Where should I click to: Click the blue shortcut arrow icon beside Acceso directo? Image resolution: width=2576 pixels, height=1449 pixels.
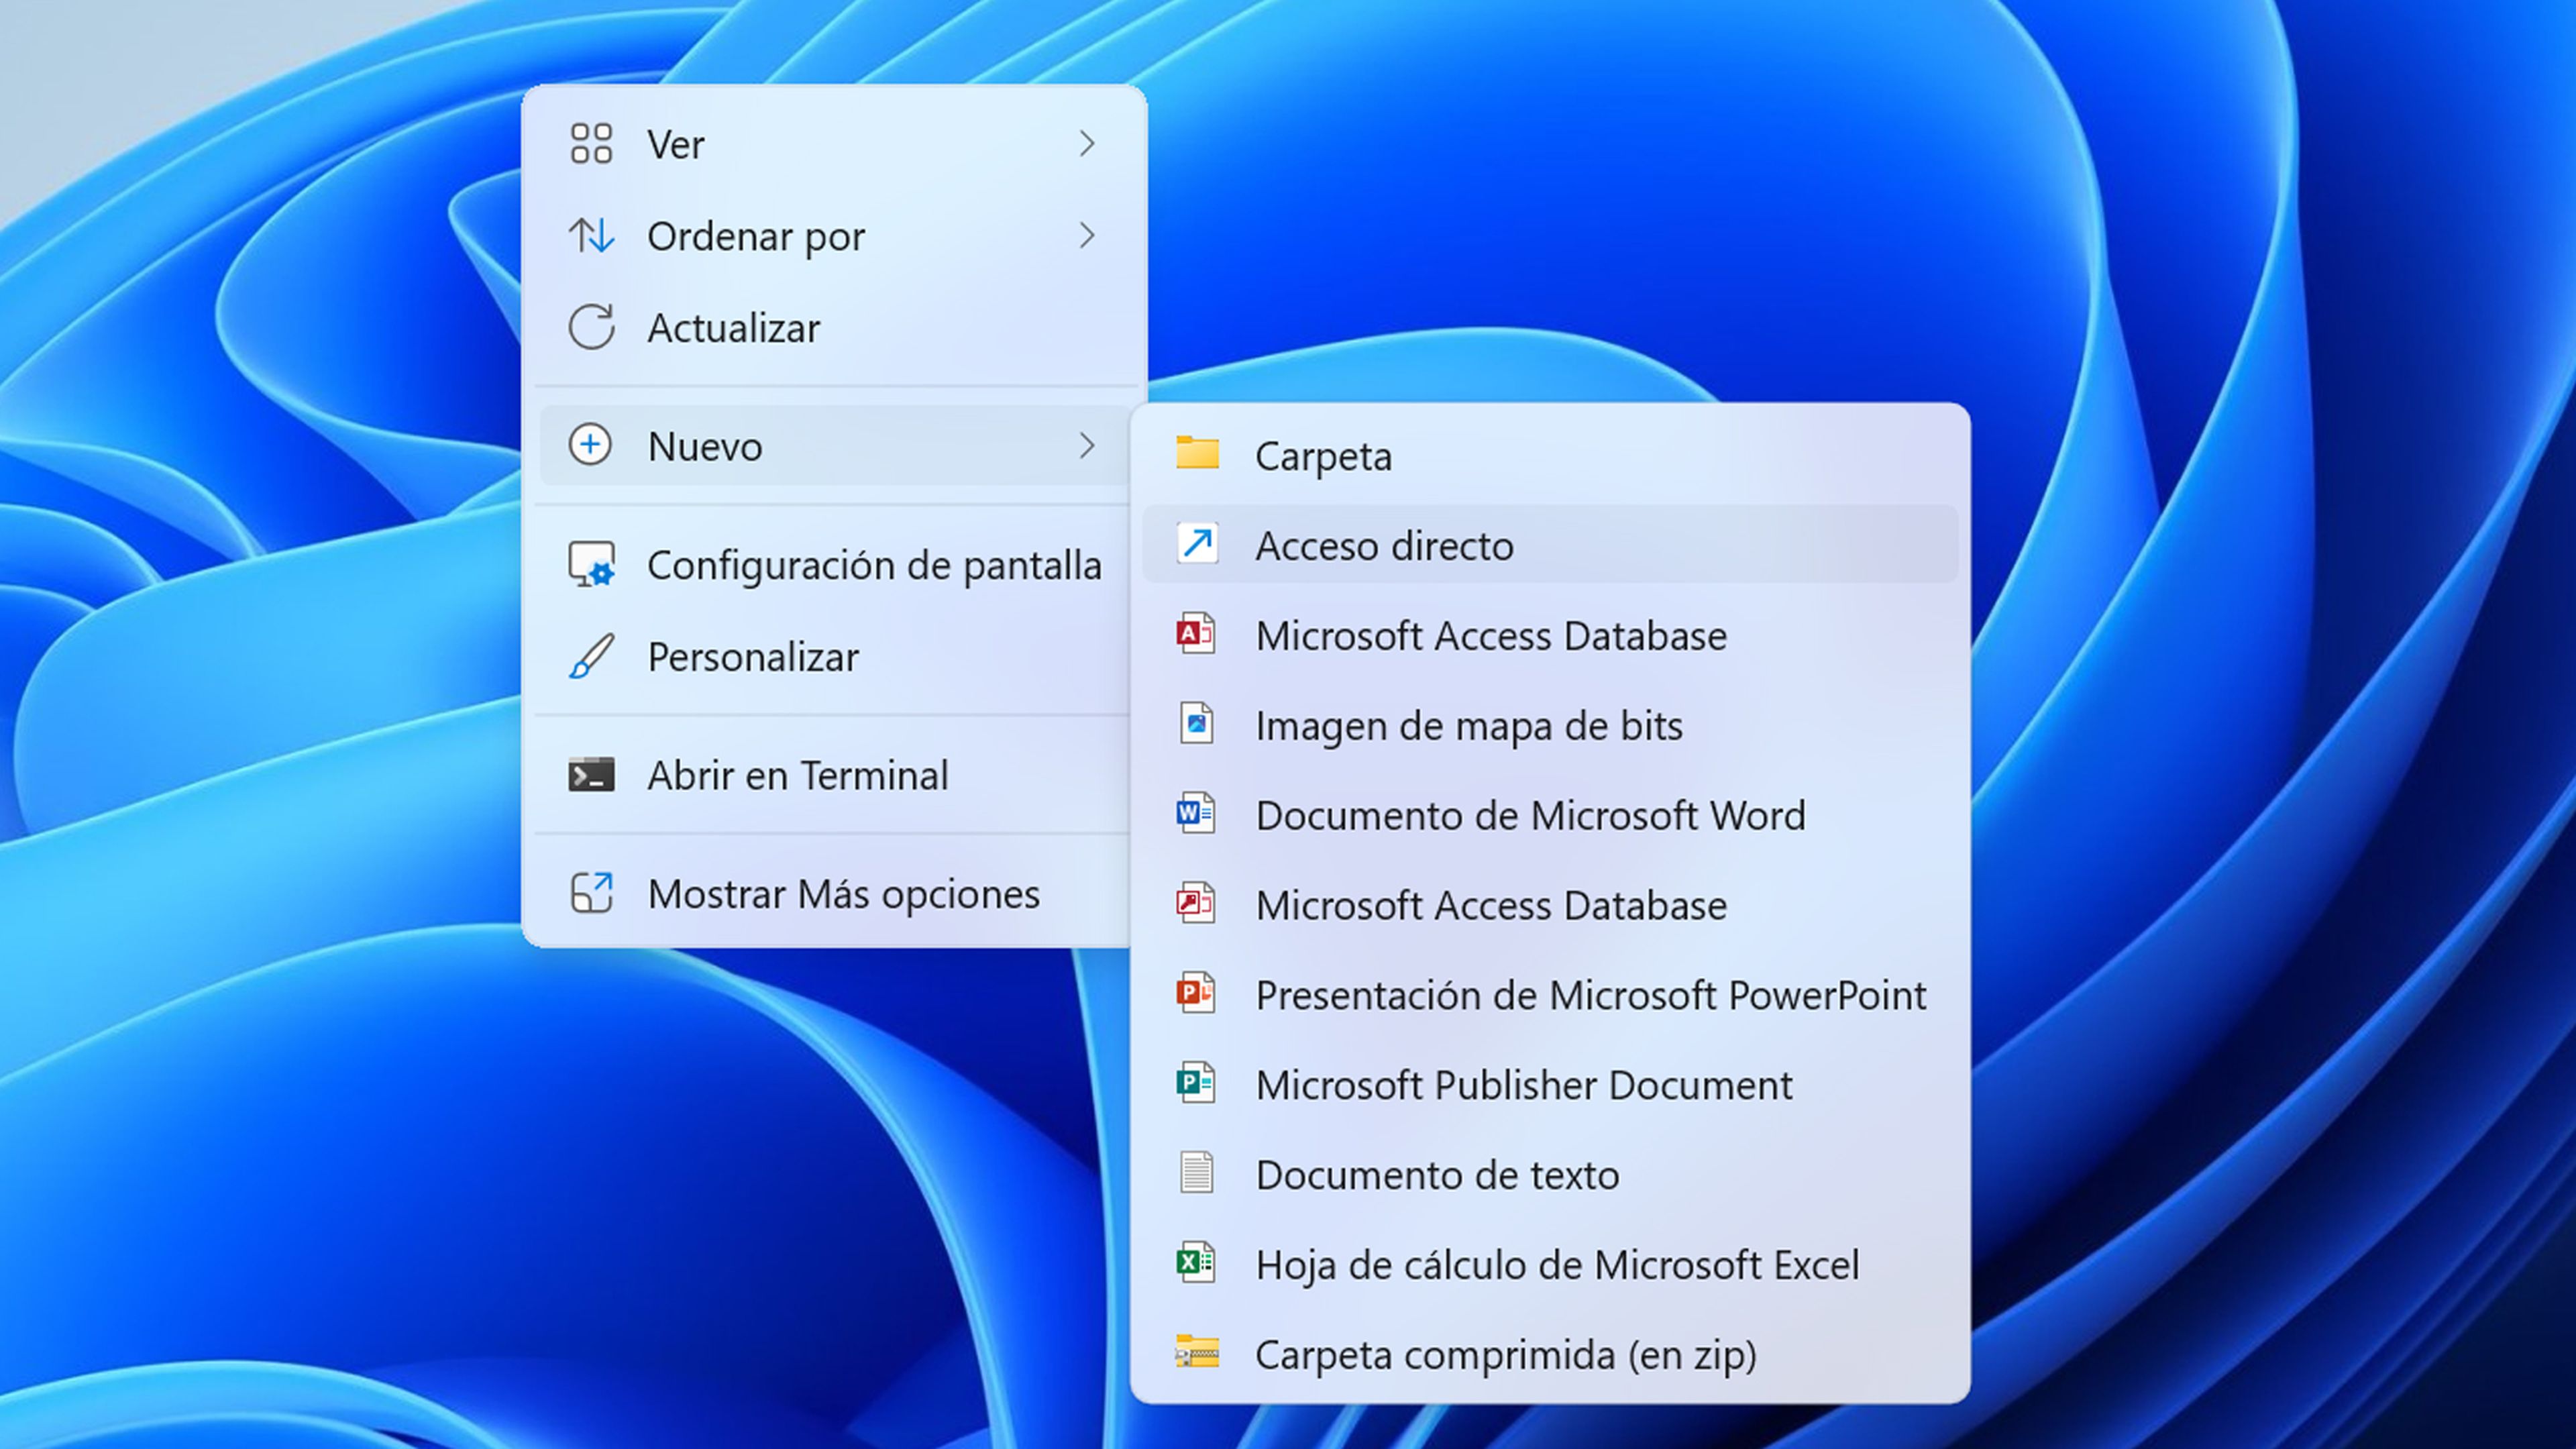[x=1197, y=544]
